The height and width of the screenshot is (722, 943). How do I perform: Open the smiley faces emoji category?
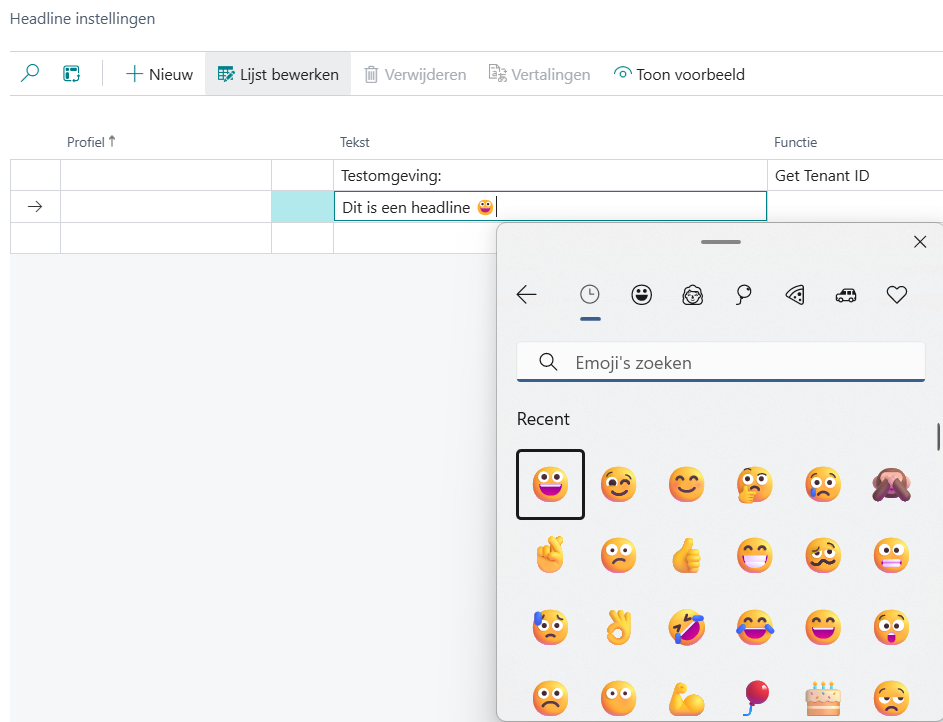641,294
